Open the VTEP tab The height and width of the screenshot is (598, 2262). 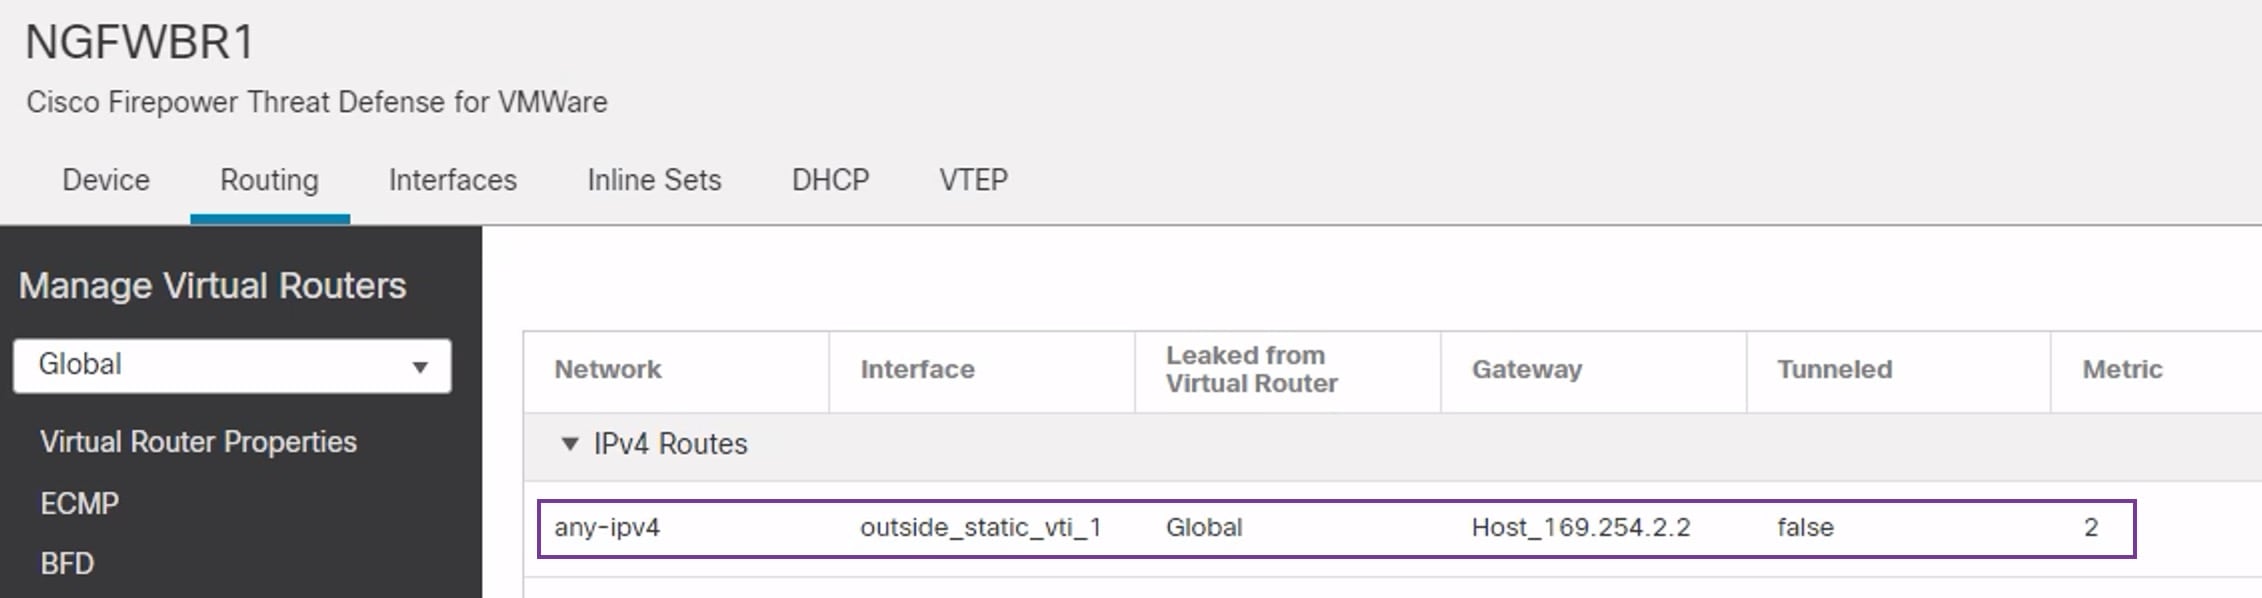[971, 181]
